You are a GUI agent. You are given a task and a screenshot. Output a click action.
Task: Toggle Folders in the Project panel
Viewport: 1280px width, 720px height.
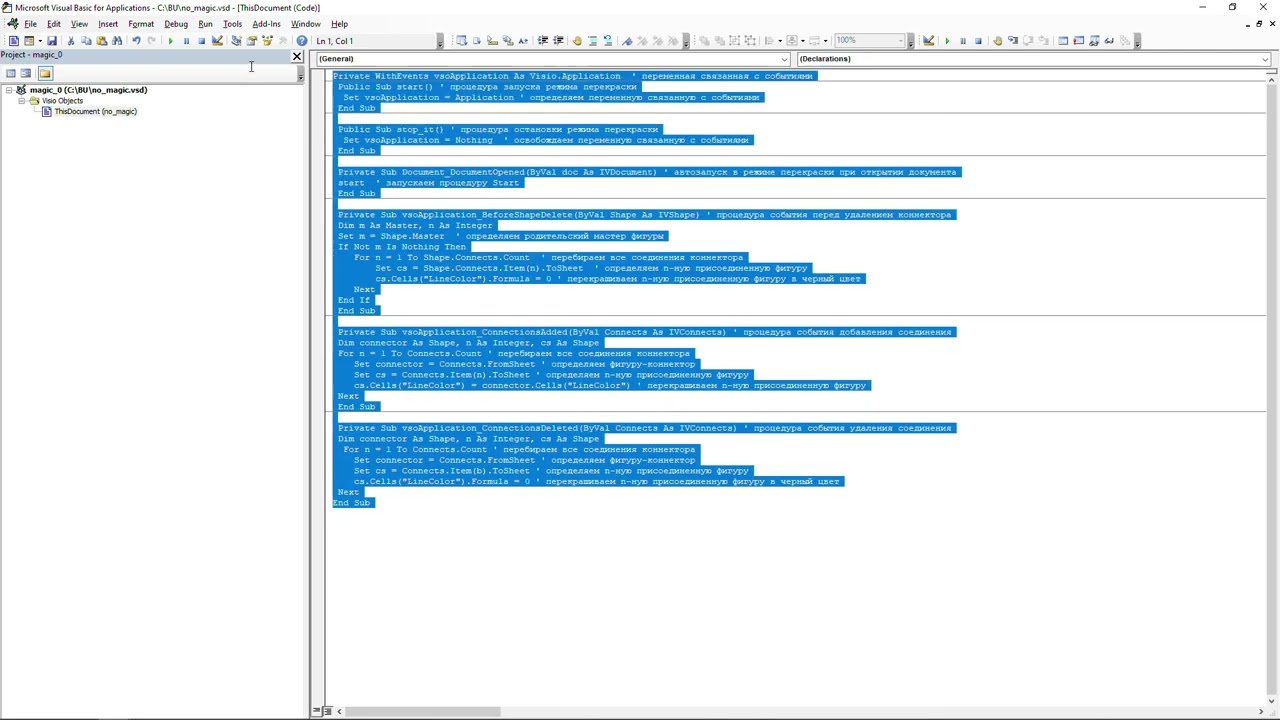(x=45, y=73)
